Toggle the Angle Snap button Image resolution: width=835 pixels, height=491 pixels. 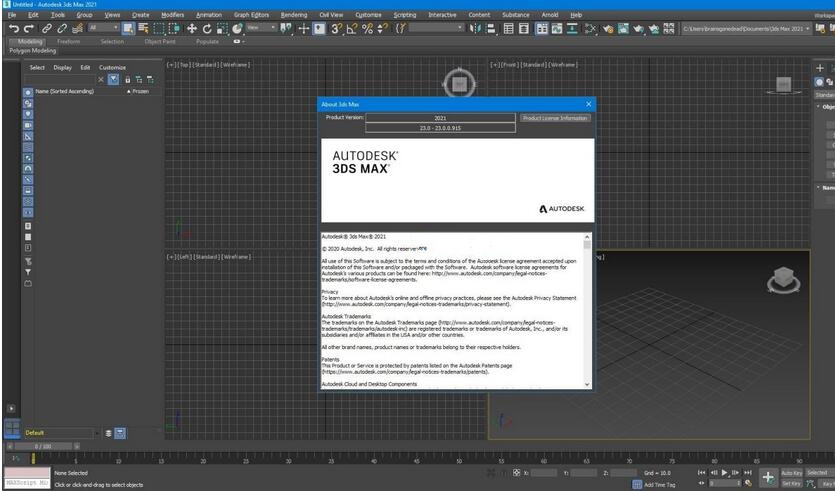click(352, 29)
